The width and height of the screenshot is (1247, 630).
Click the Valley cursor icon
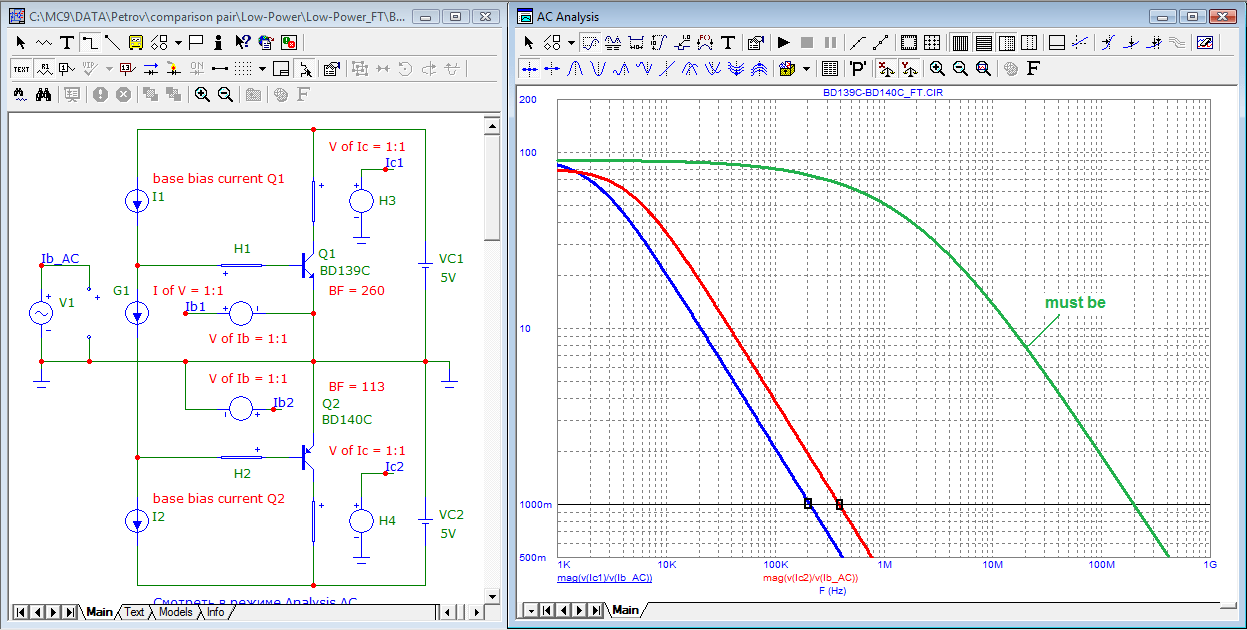pyautogui.click(x=597, y=68)
